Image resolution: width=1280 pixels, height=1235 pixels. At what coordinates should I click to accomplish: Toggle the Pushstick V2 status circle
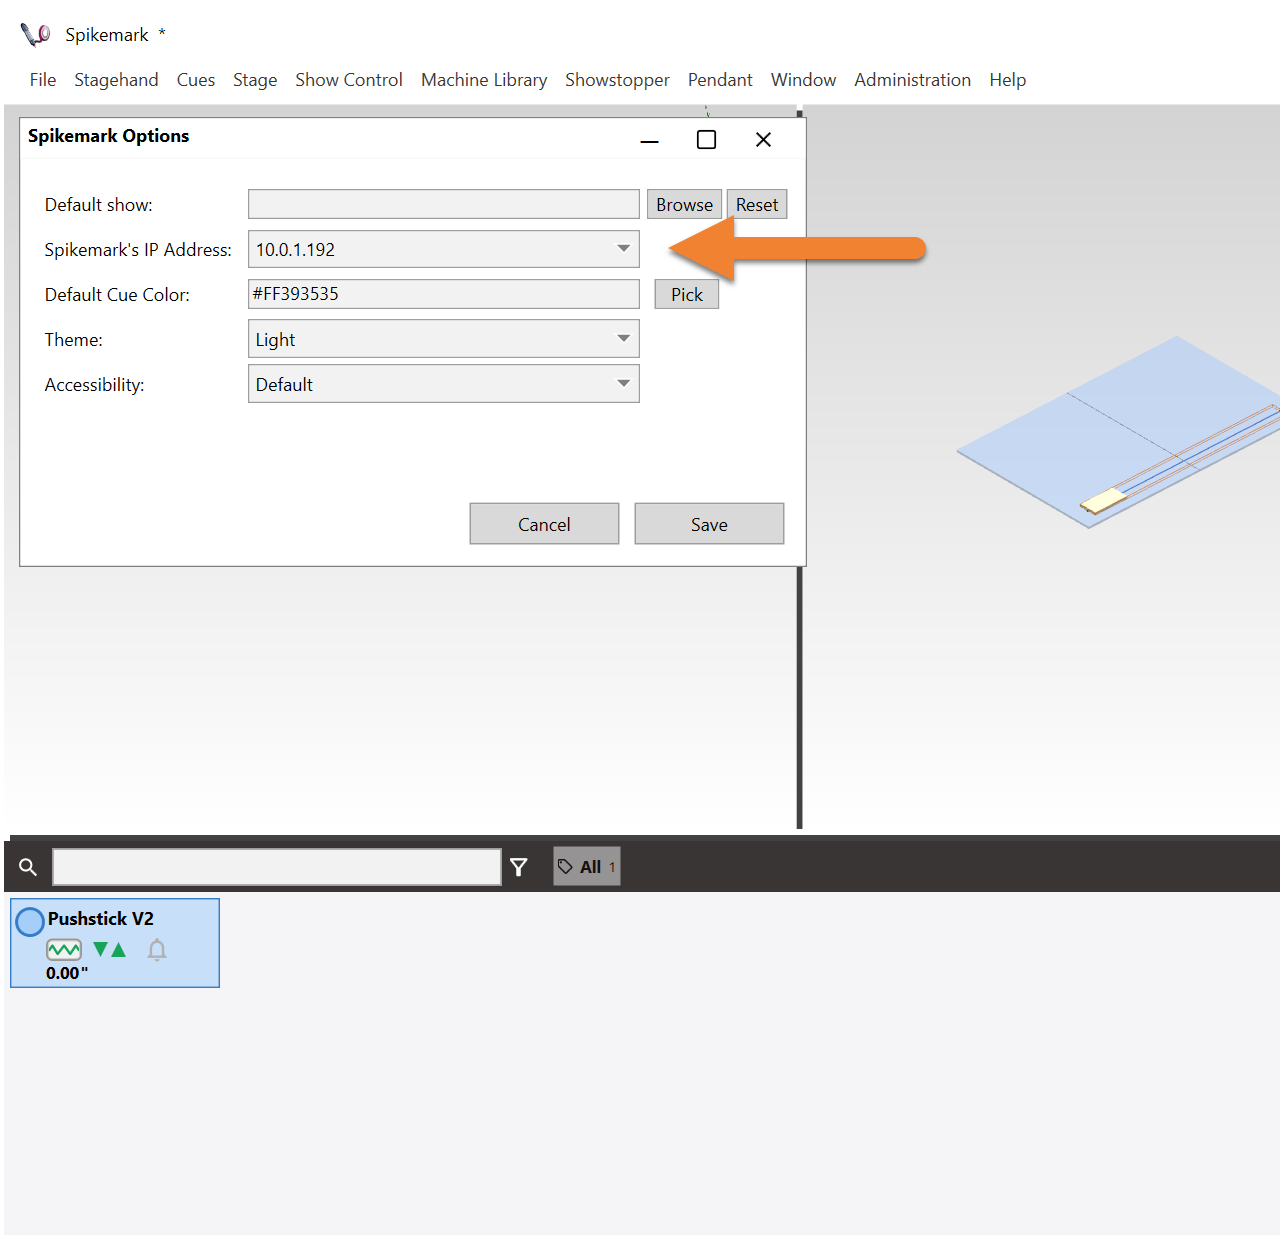30,921
